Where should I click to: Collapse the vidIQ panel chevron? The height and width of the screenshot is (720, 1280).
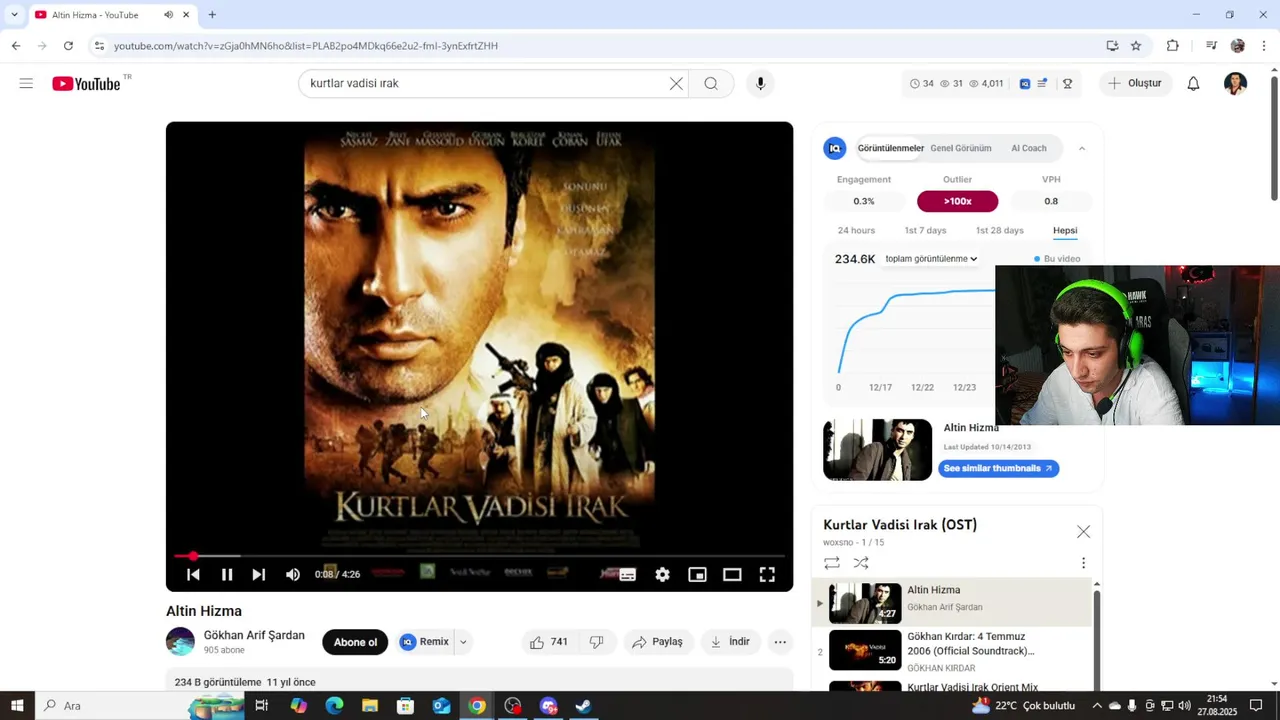pyautogui.click(x=1082, y=148)
